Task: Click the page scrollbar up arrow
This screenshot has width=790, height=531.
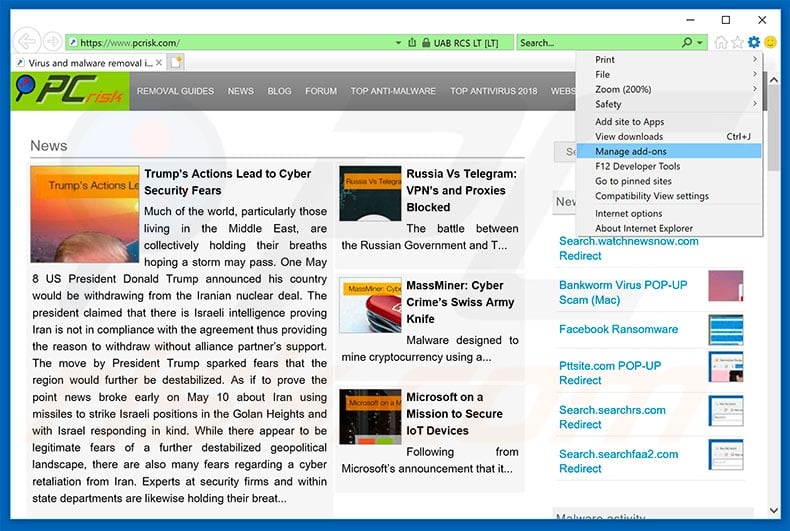Action: point(774,80)
